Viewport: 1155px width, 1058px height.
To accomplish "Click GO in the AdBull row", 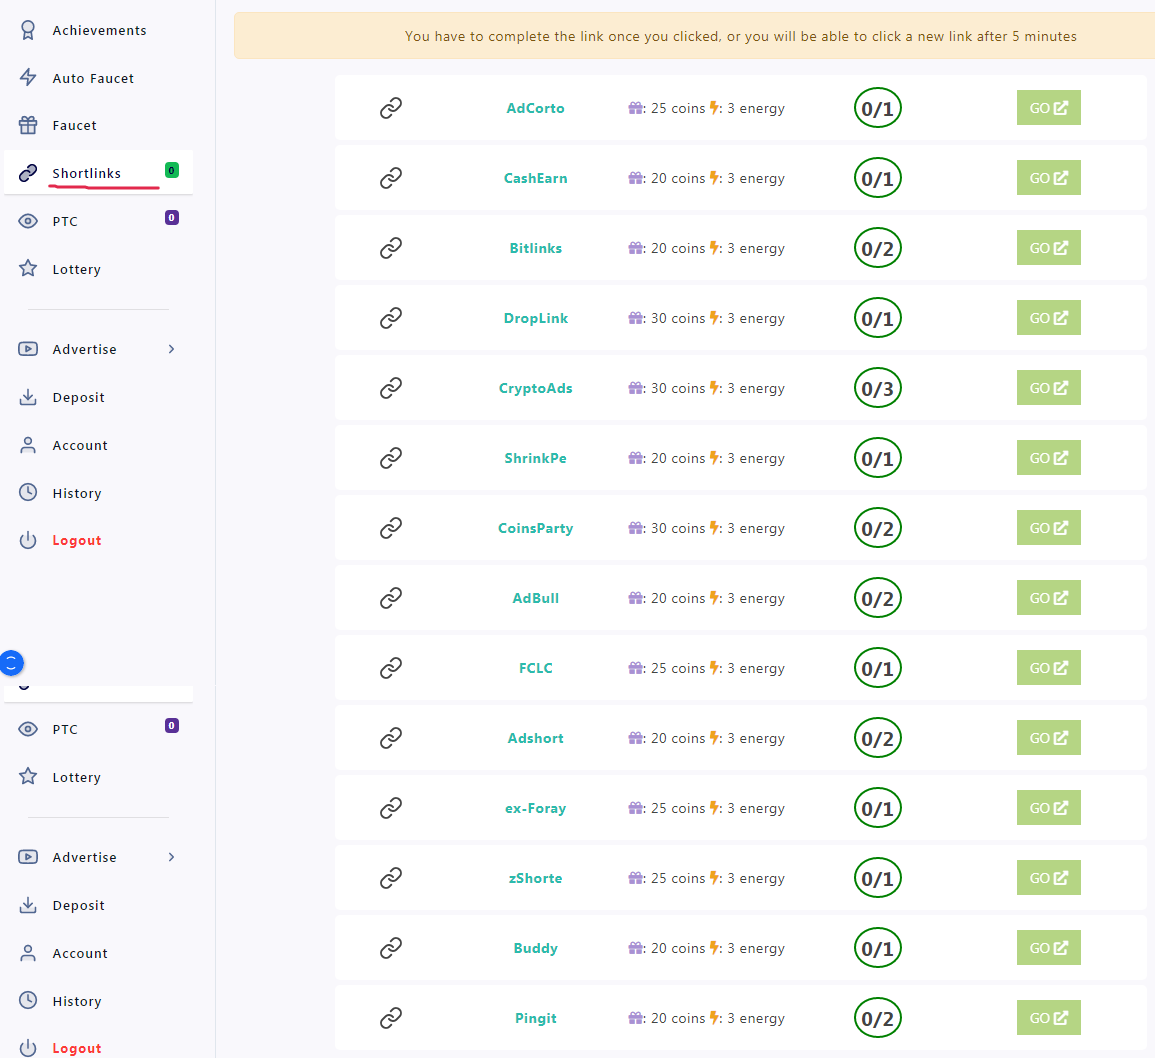I will 1048,598.
